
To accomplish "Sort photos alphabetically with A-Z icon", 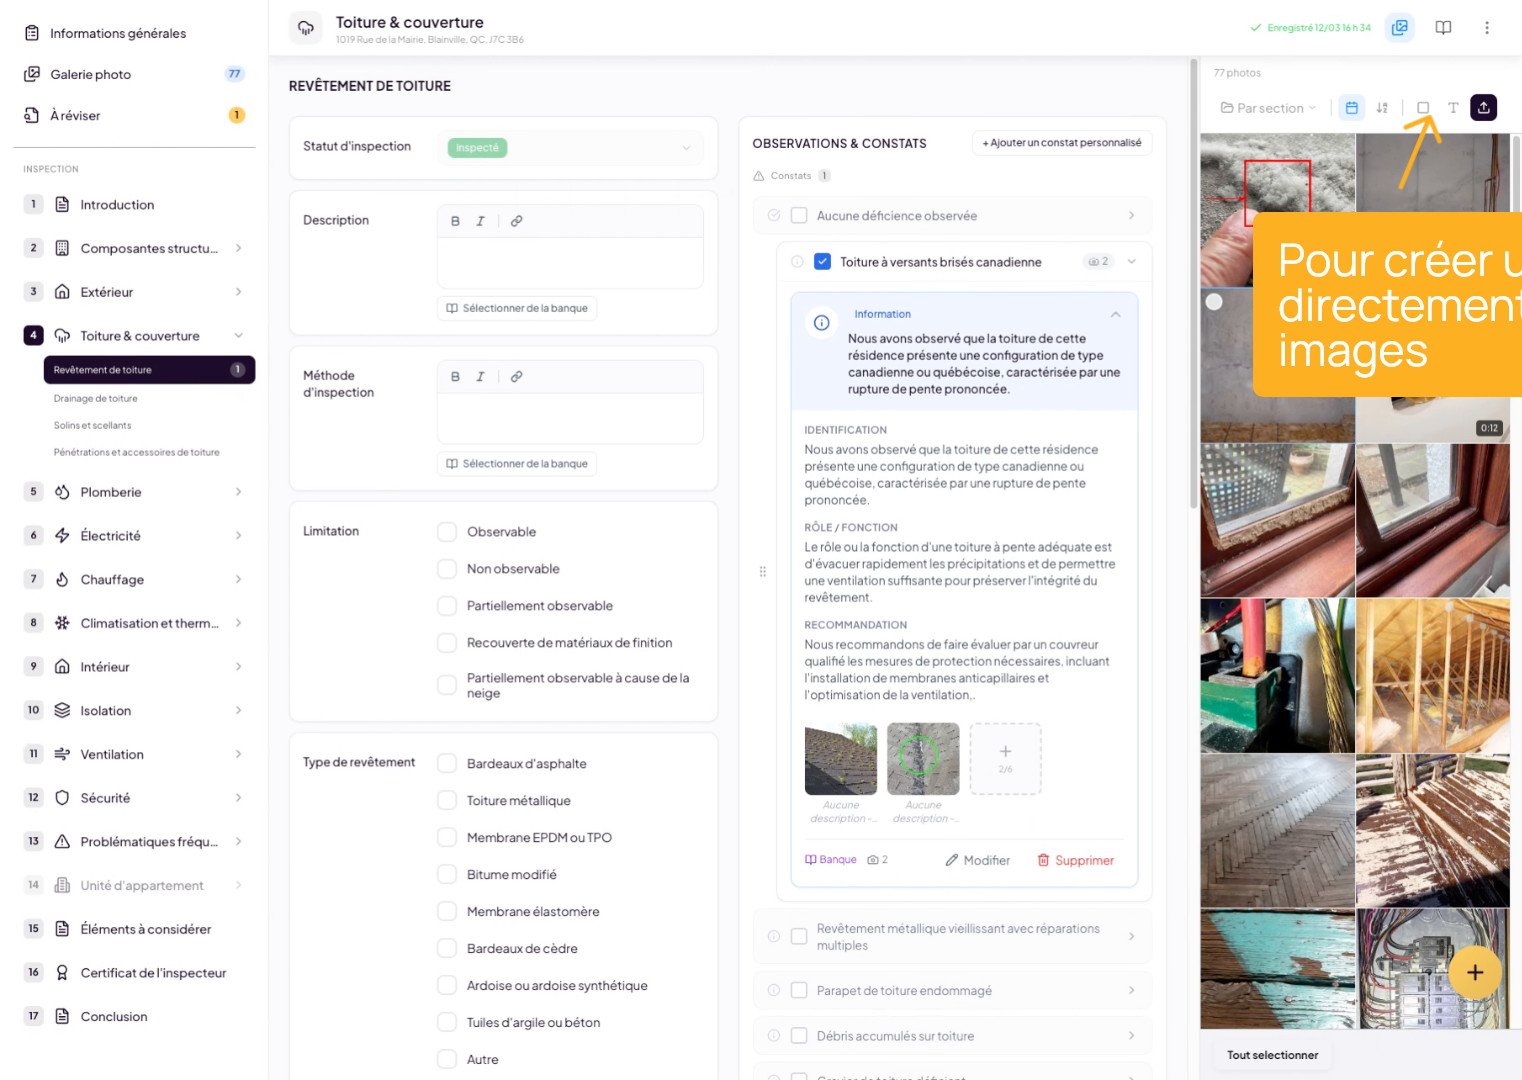I will 1382,108.
